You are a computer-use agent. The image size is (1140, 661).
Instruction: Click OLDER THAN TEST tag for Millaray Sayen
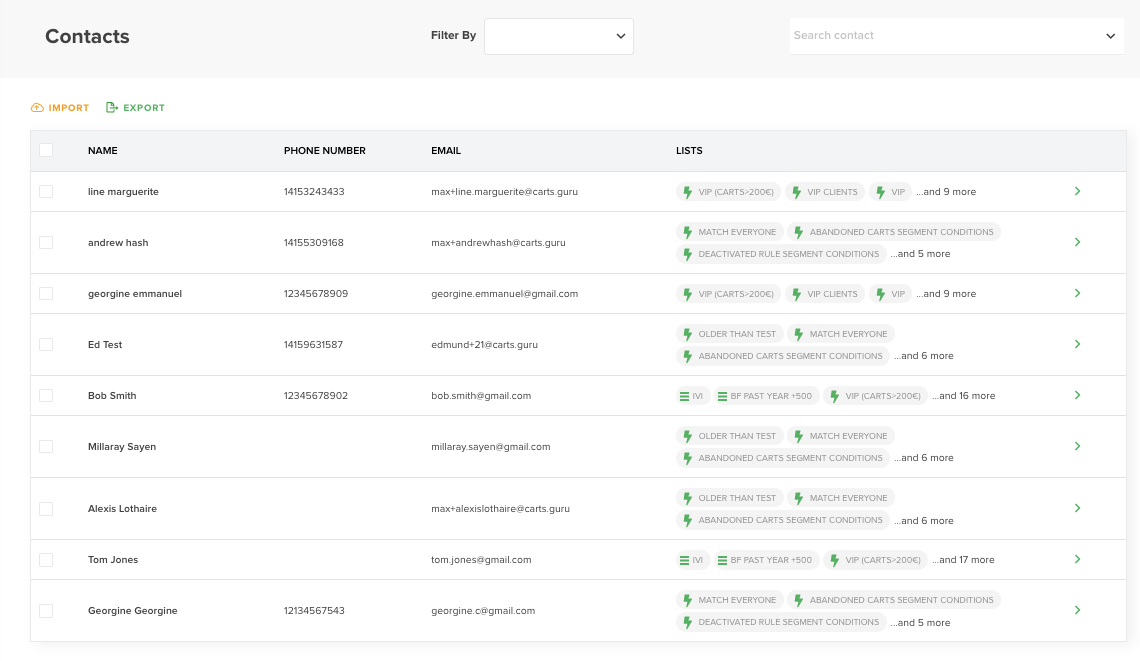click(x=730, y=436)
